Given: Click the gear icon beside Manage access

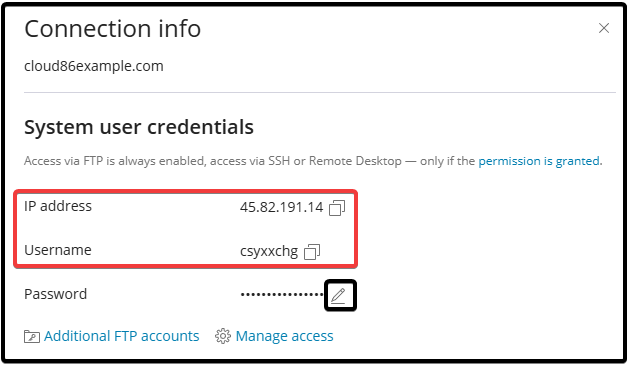Looking at the screenshot, I should [x=223, y=336].
